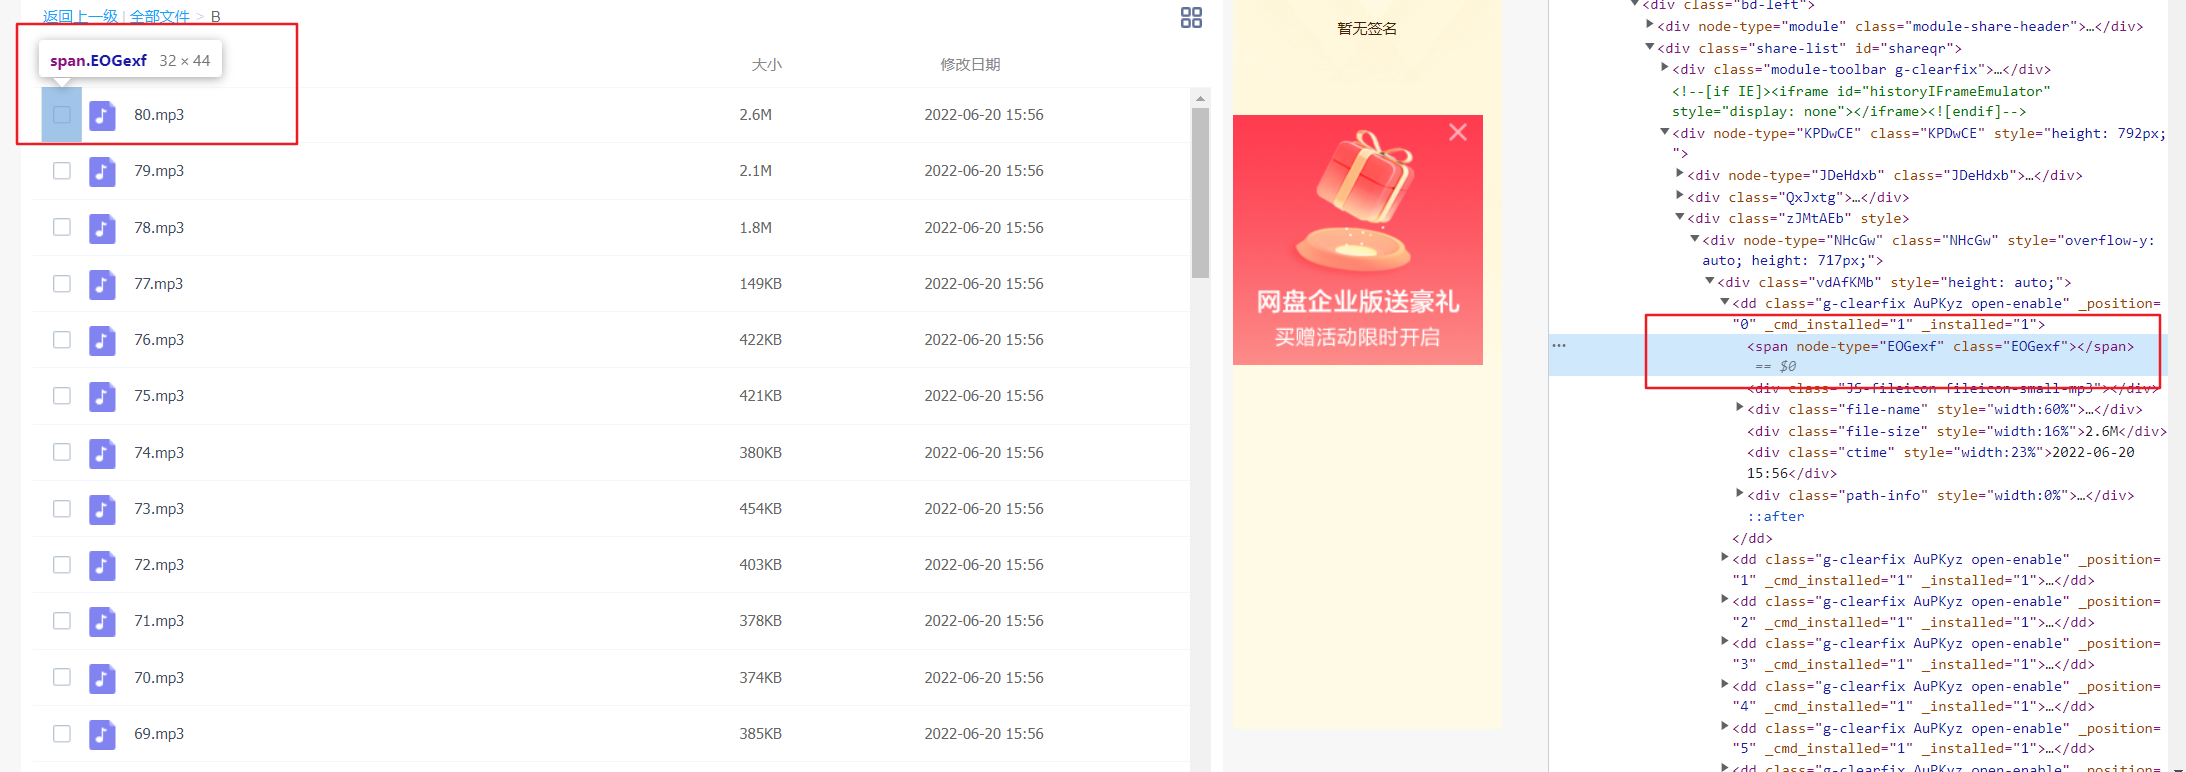Click the music icon beside 73.mp3
Screen dimensions: 2186x772
coord(102,509)
